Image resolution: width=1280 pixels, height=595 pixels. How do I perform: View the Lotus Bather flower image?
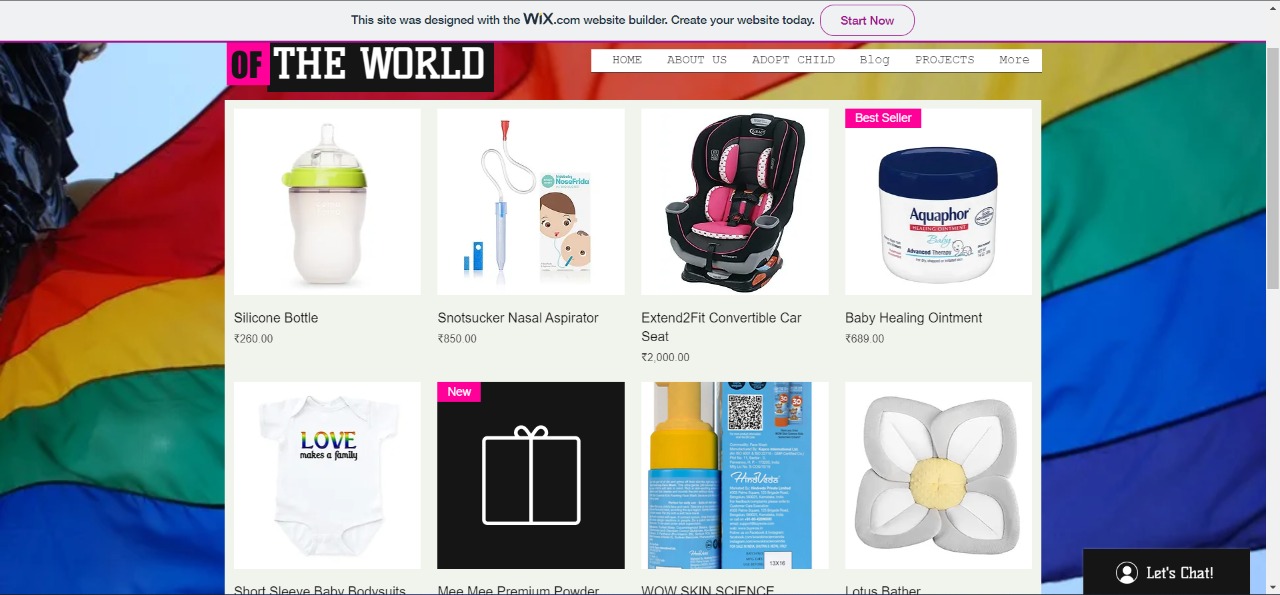(x=938, y=475)
